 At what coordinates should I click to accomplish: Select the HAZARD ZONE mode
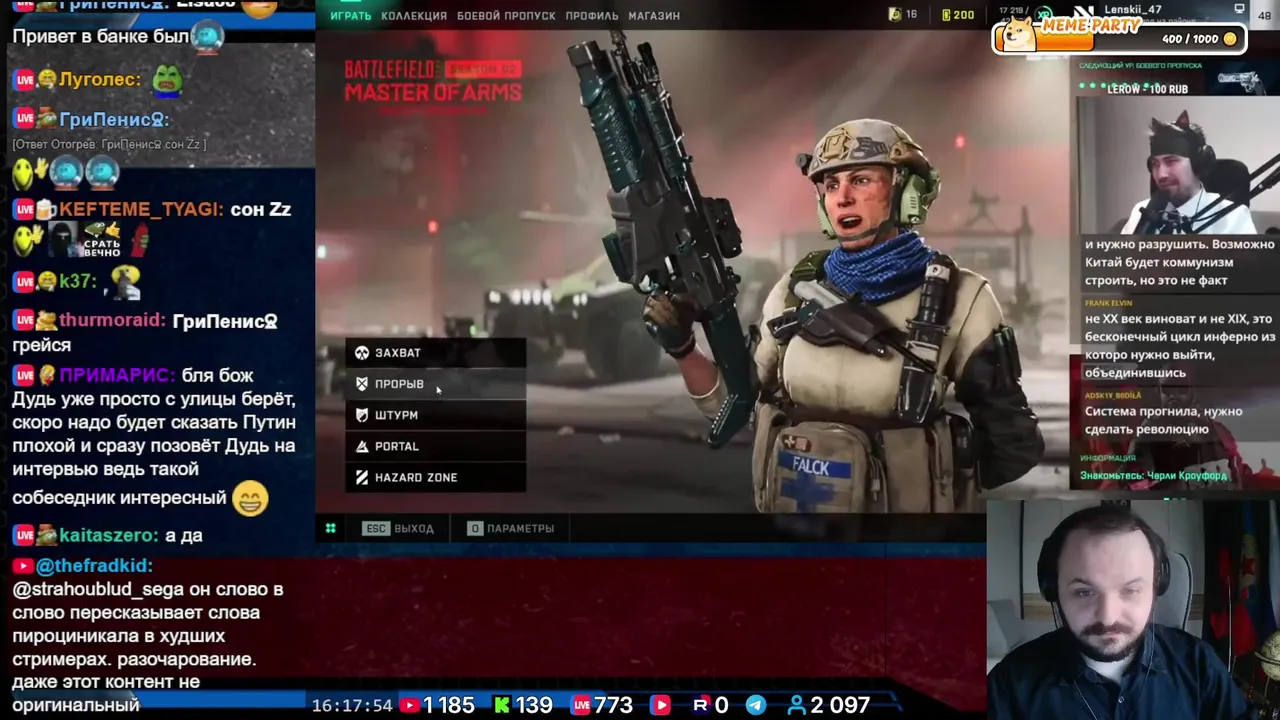click(x=436, y=477)
